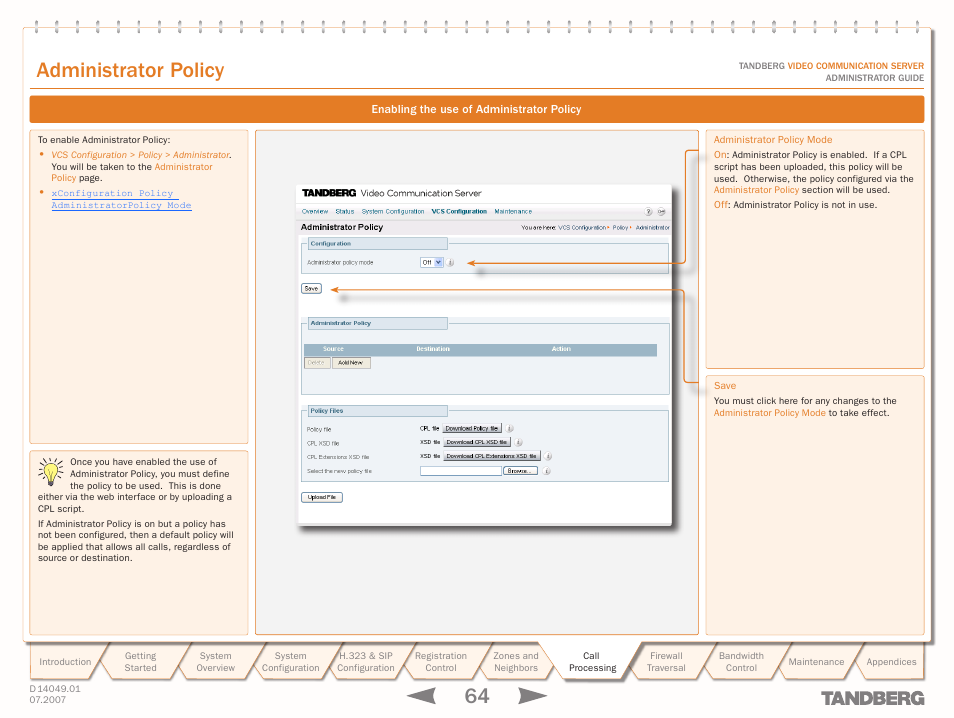Click the logout icon beside help
Image resolution: width=954 pixels, height=718 pixels.
click(661, 212)
